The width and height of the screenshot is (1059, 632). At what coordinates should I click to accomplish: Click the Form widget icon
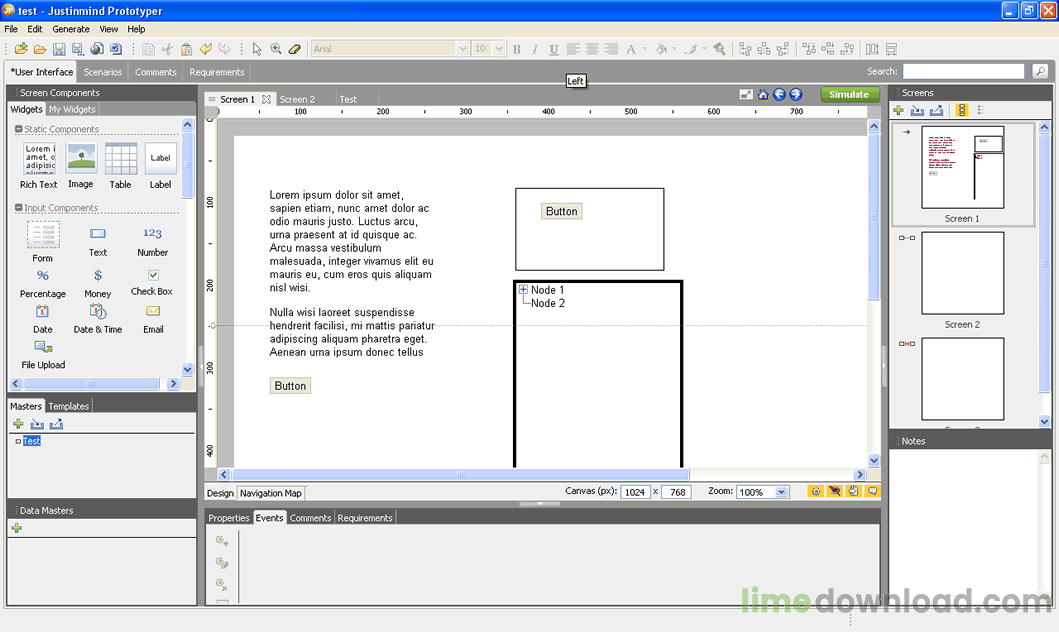click(43, 235)
